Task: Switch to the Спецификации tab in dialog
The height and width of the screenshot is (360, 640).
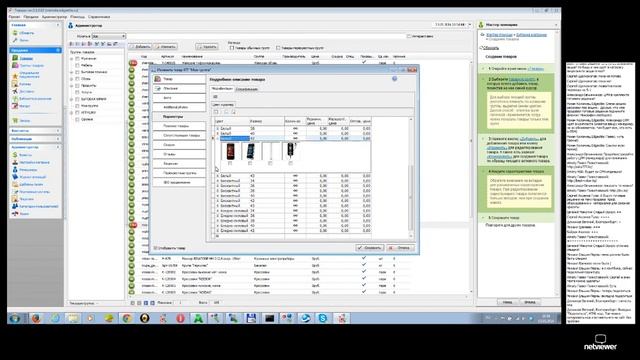Action: coord(247,89)
